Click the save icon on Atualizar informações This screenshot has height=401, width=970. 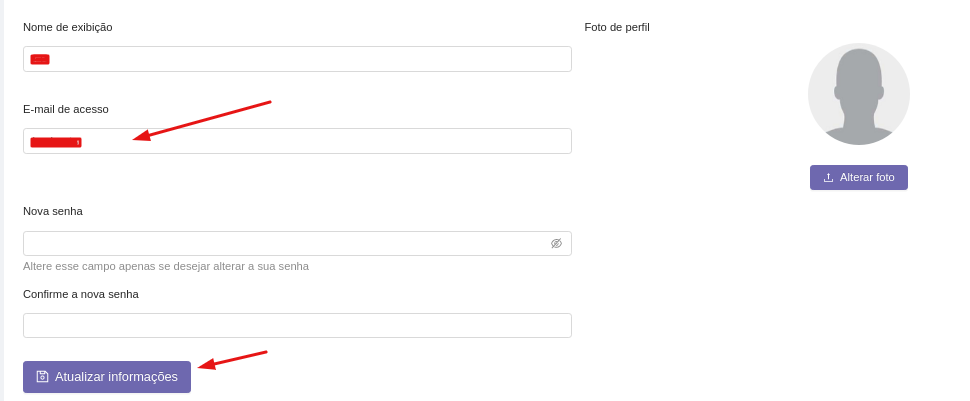(x=42, y=377)
